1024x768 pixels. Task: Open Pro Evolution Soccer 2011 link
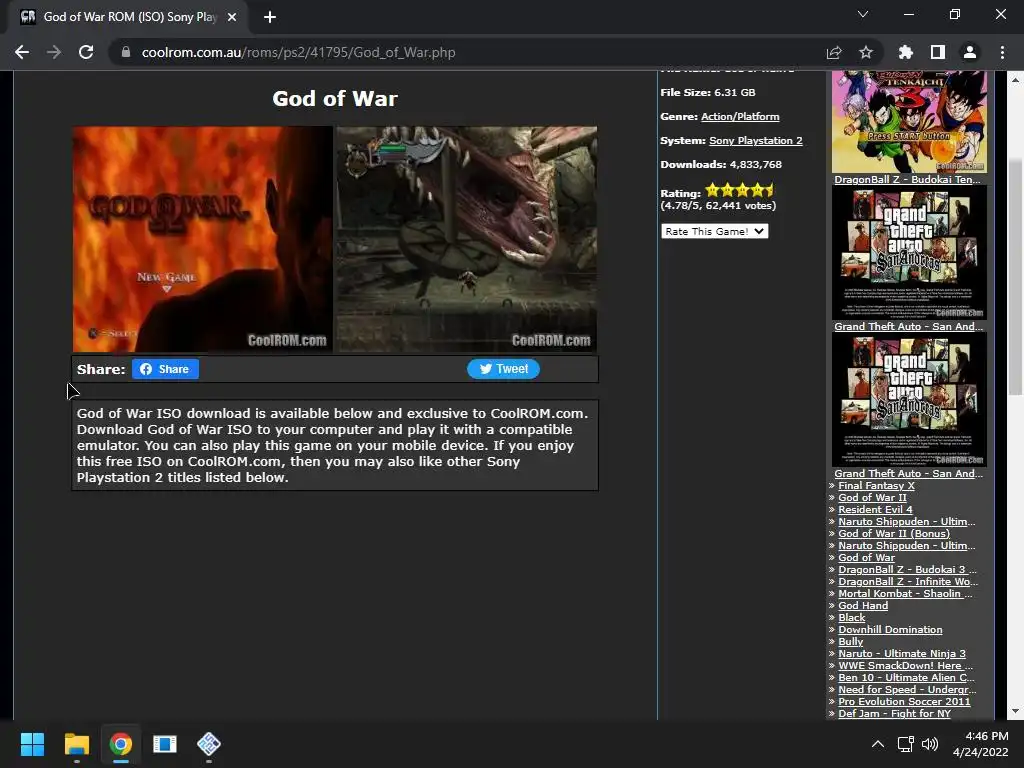pos(904,701)
